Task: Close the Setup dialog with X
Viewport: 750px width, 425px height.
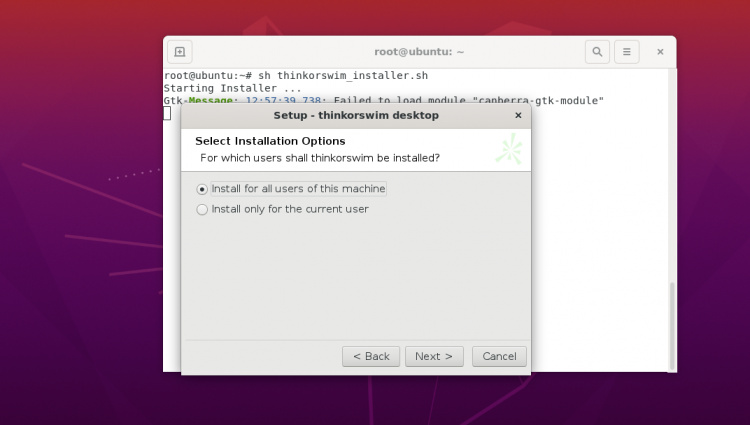Action: click(x=518, y=116)
